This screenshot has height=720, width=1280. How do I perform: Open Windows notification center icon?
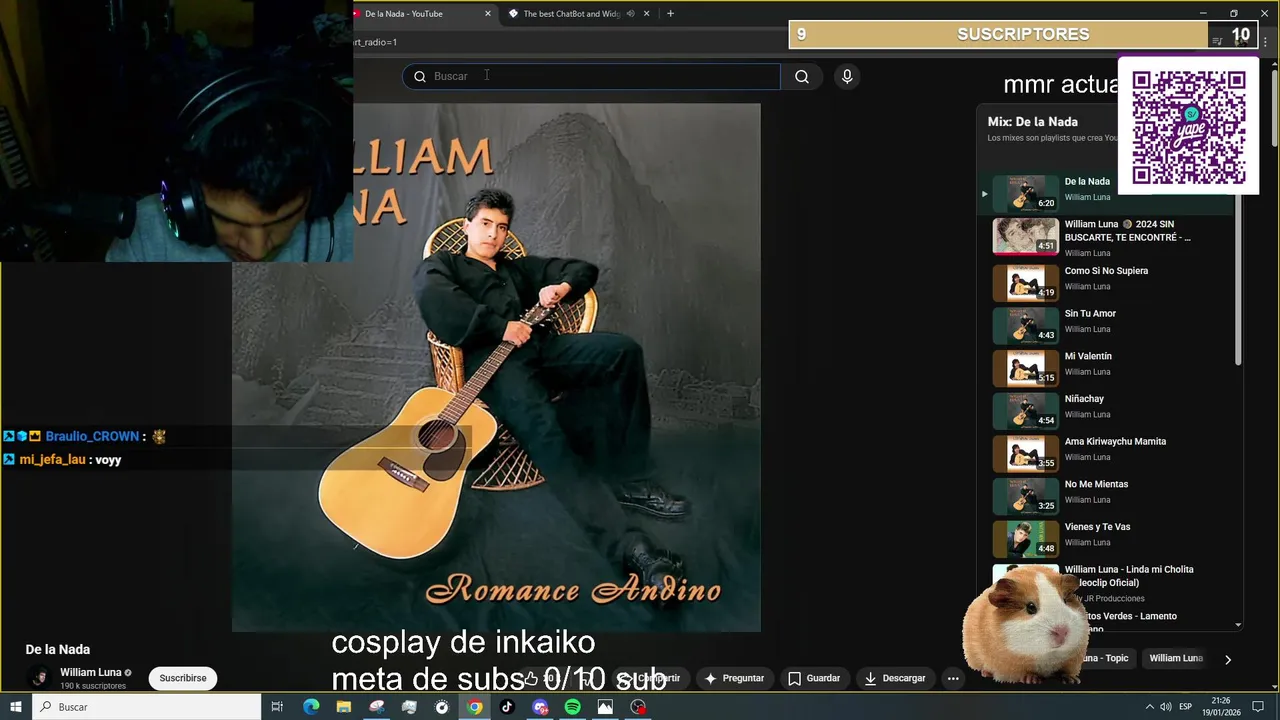pos(1258,707)
